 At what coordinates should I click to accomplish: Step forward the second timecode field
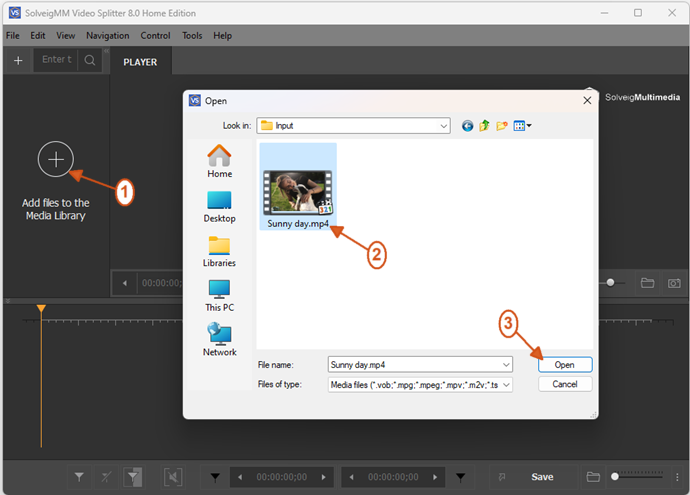pyautogui.click(x=435, y=477)
